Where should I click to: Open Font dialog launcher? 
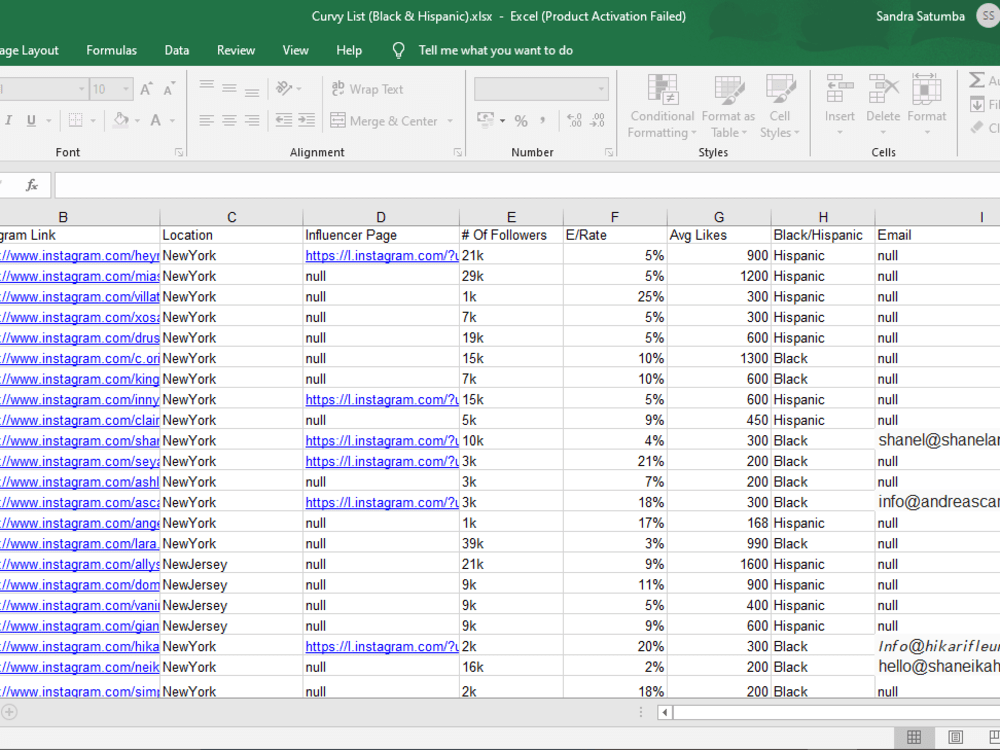[x=179, y=152]
